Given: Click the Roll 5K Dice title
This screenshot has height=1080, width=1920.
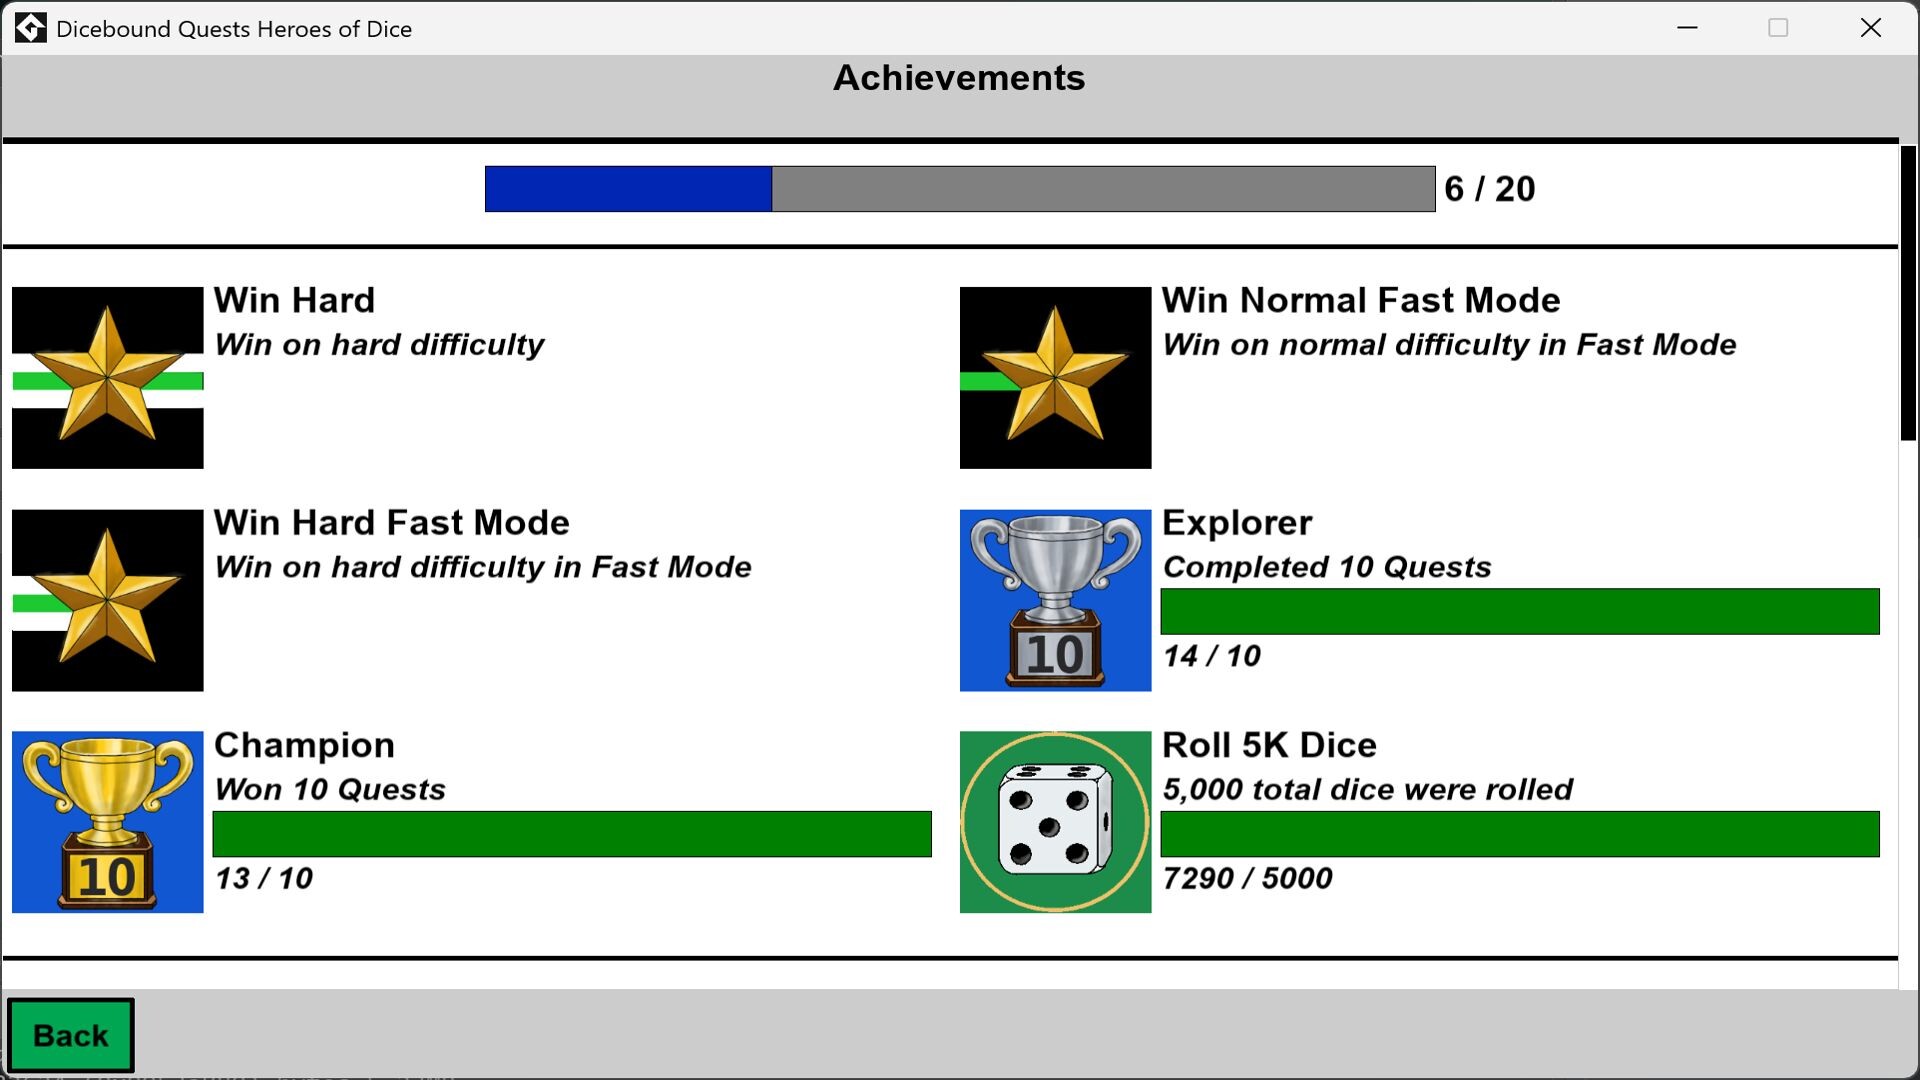Looking at the screenshot, I should click(1269, 745).
